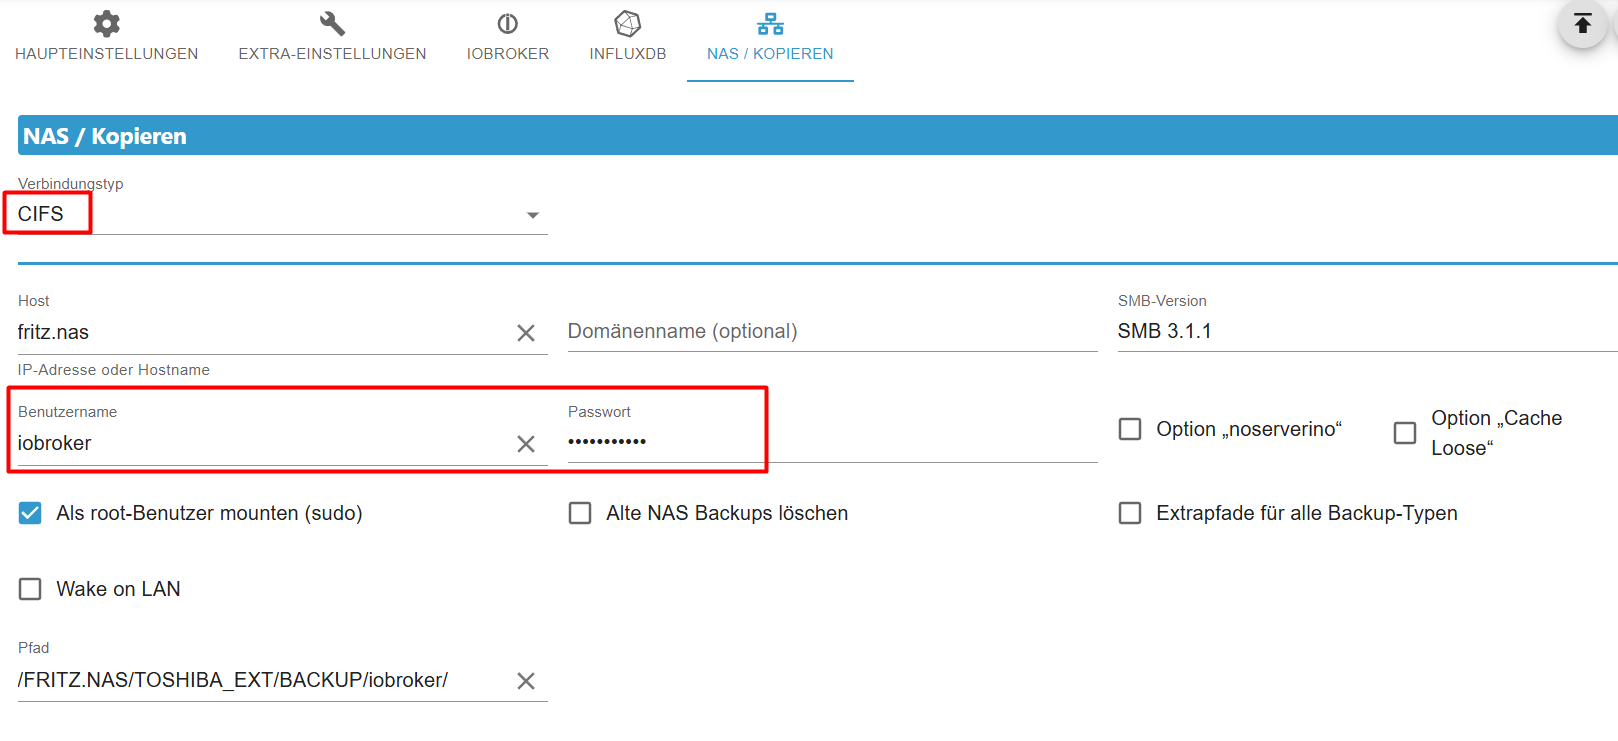The width and height of the screenshot is (1618, 741).
Task: Switch to the Extra-Einstellungen tab
Action: pos(332,41)
